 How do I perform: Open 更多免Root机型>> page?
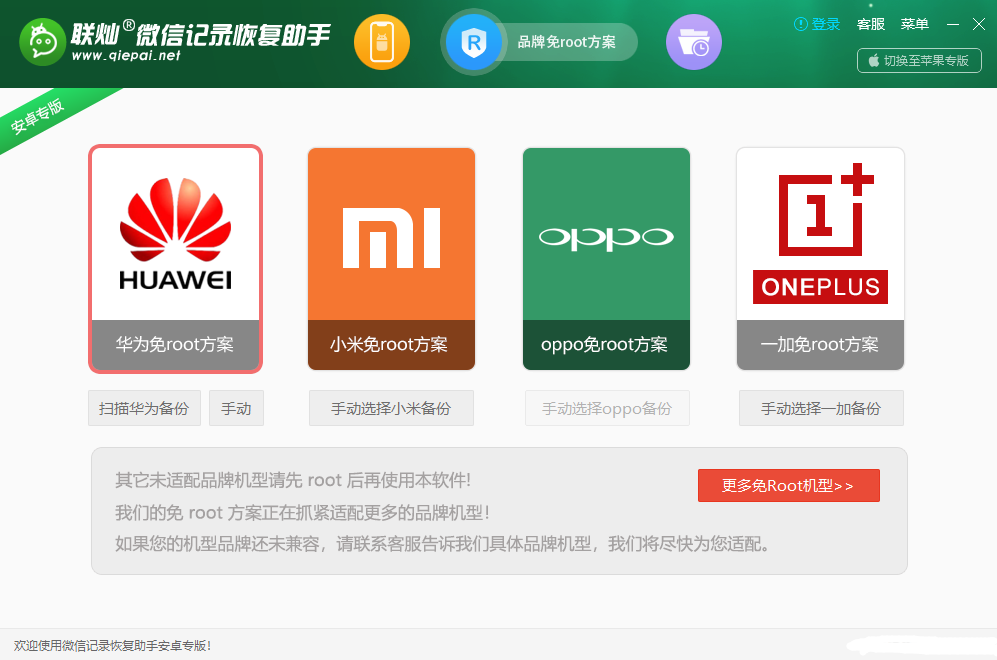[788, 485]
